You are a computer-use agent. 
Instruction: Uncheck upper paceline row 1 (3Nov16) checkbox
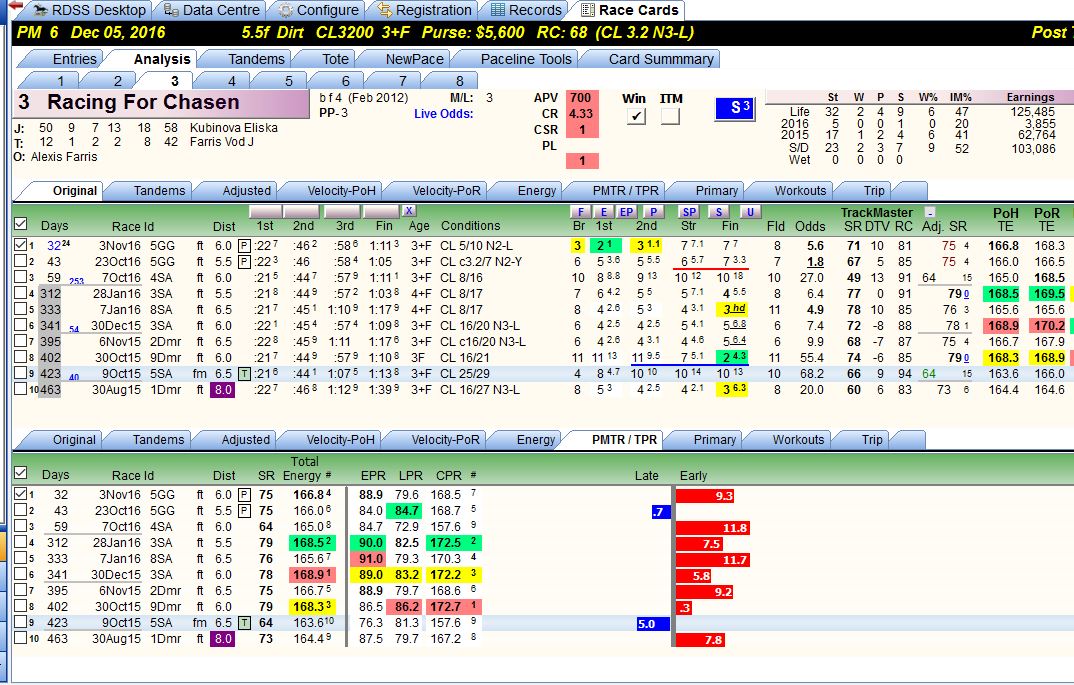pyautogui.click(x=21, y=245)
